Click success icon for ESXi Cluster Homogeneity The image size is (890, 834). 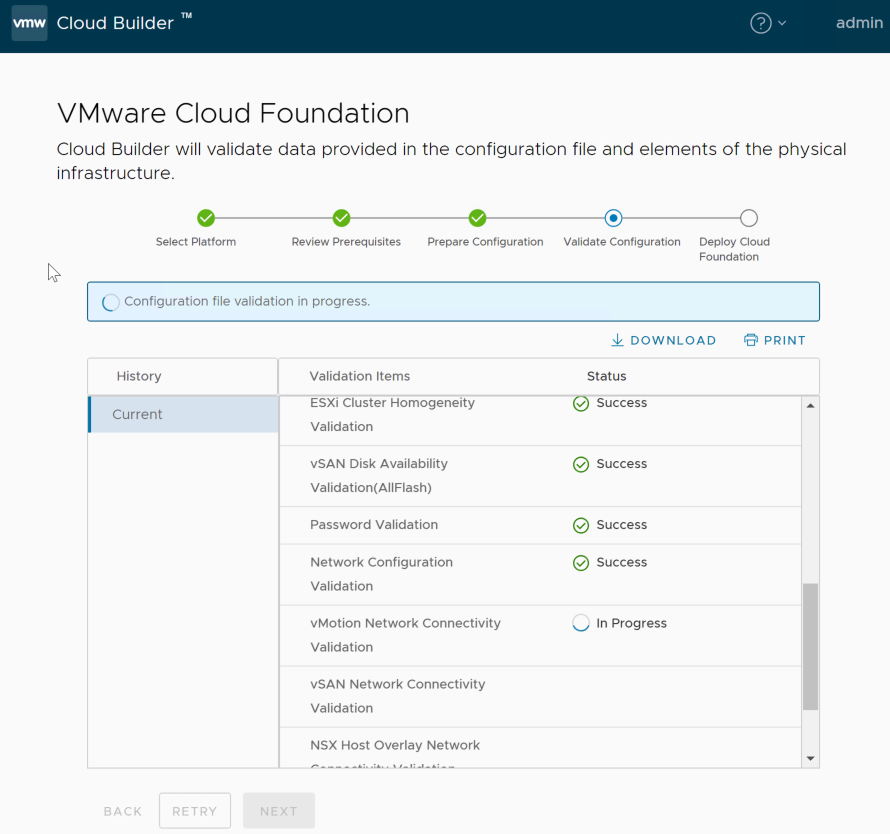pyautogui.click(x=581, y=404)
